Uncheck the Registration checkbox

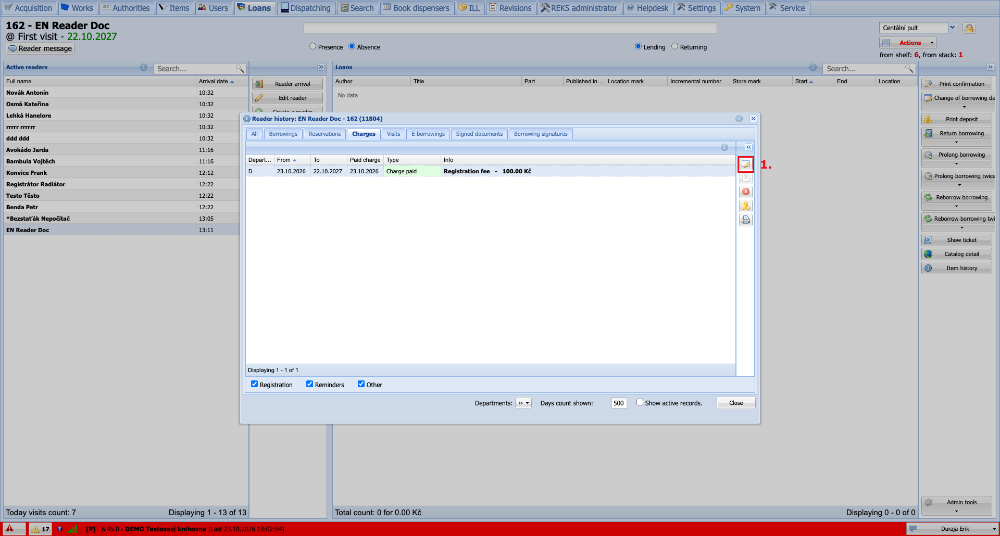(x=254, y=384)
